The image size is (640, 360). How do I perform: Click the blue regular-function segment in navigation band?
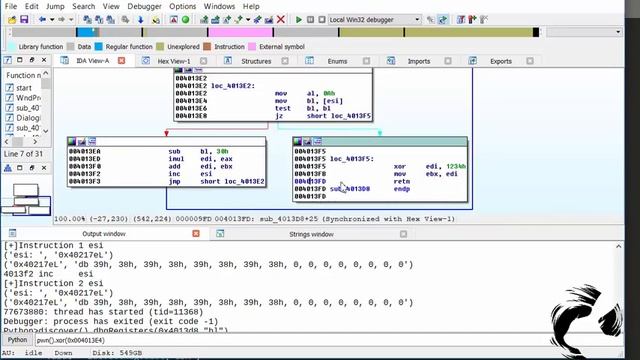[85, 32]
